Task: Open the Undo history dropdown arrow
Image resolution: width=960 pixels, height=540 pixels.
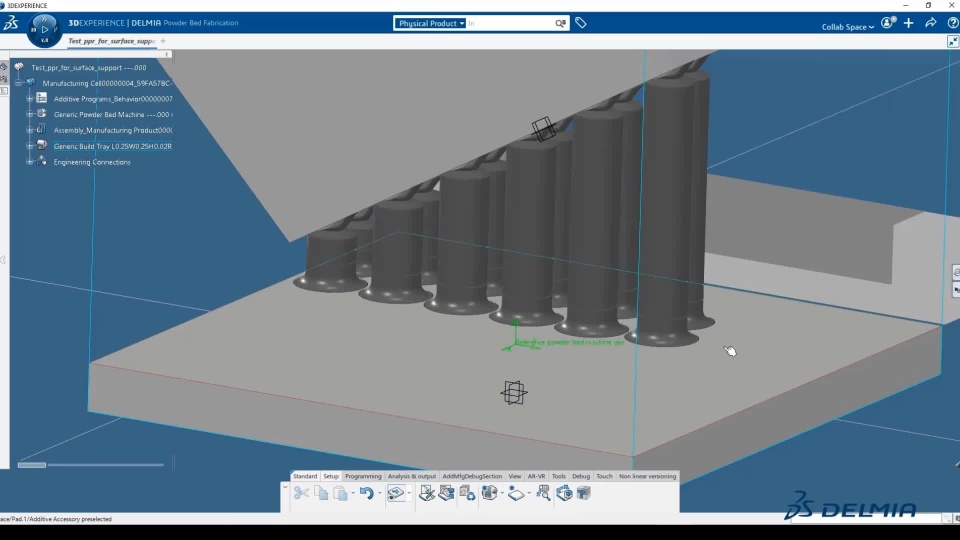Action: 380,493
